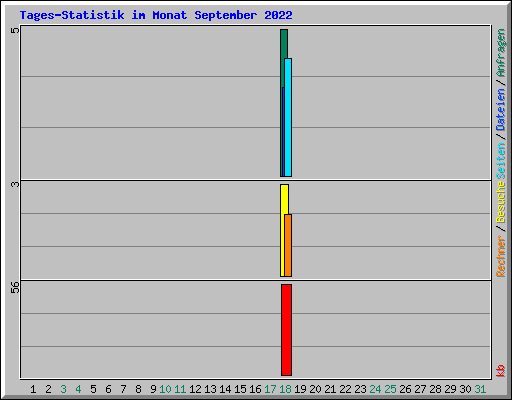Click day label '8' on the x-axis
Viewport: 512px width, 400px height.
(x=138, y=389)
